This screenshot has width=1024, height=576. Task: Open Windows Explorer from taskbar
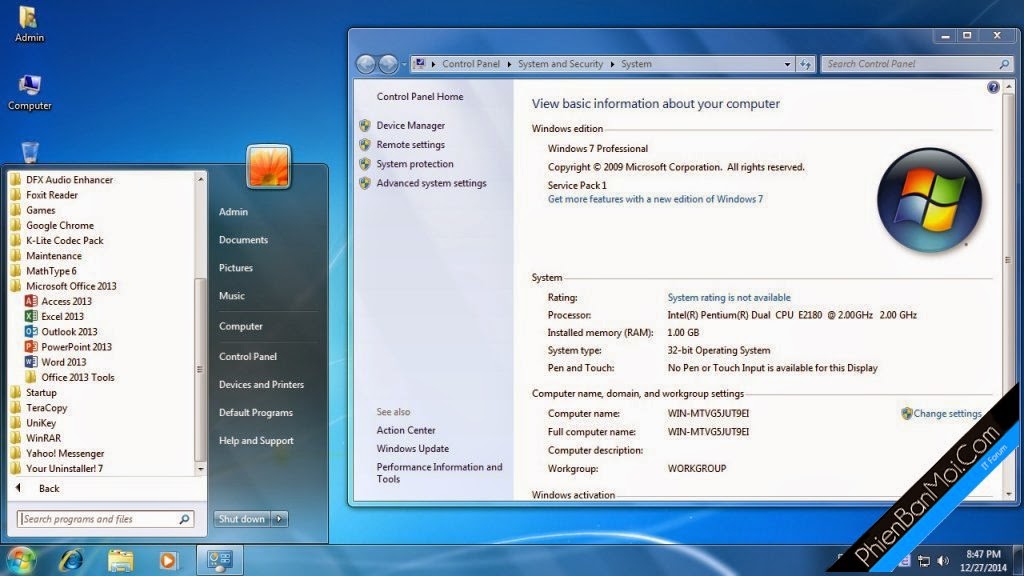120,560
